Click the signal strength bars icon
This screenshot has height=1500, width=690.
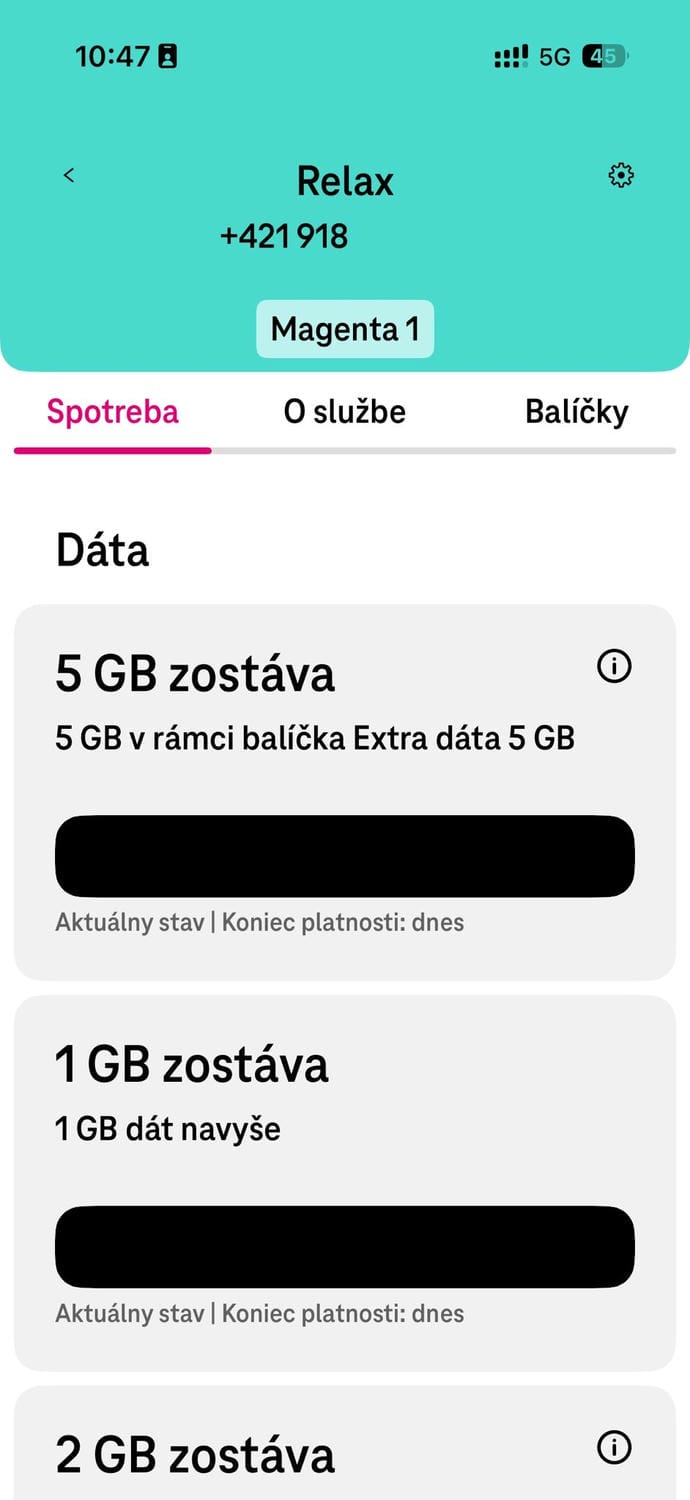point(509,56)
